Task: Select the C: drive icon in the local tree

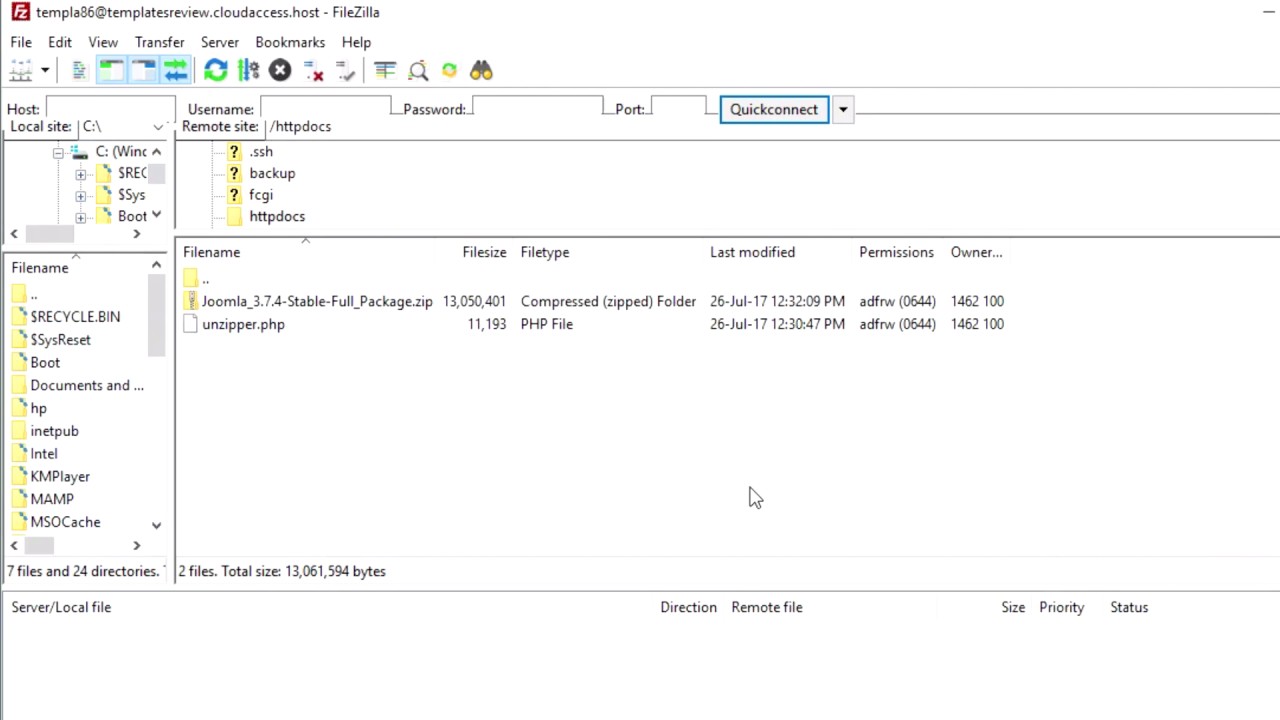Action: [x=79, y=152]
